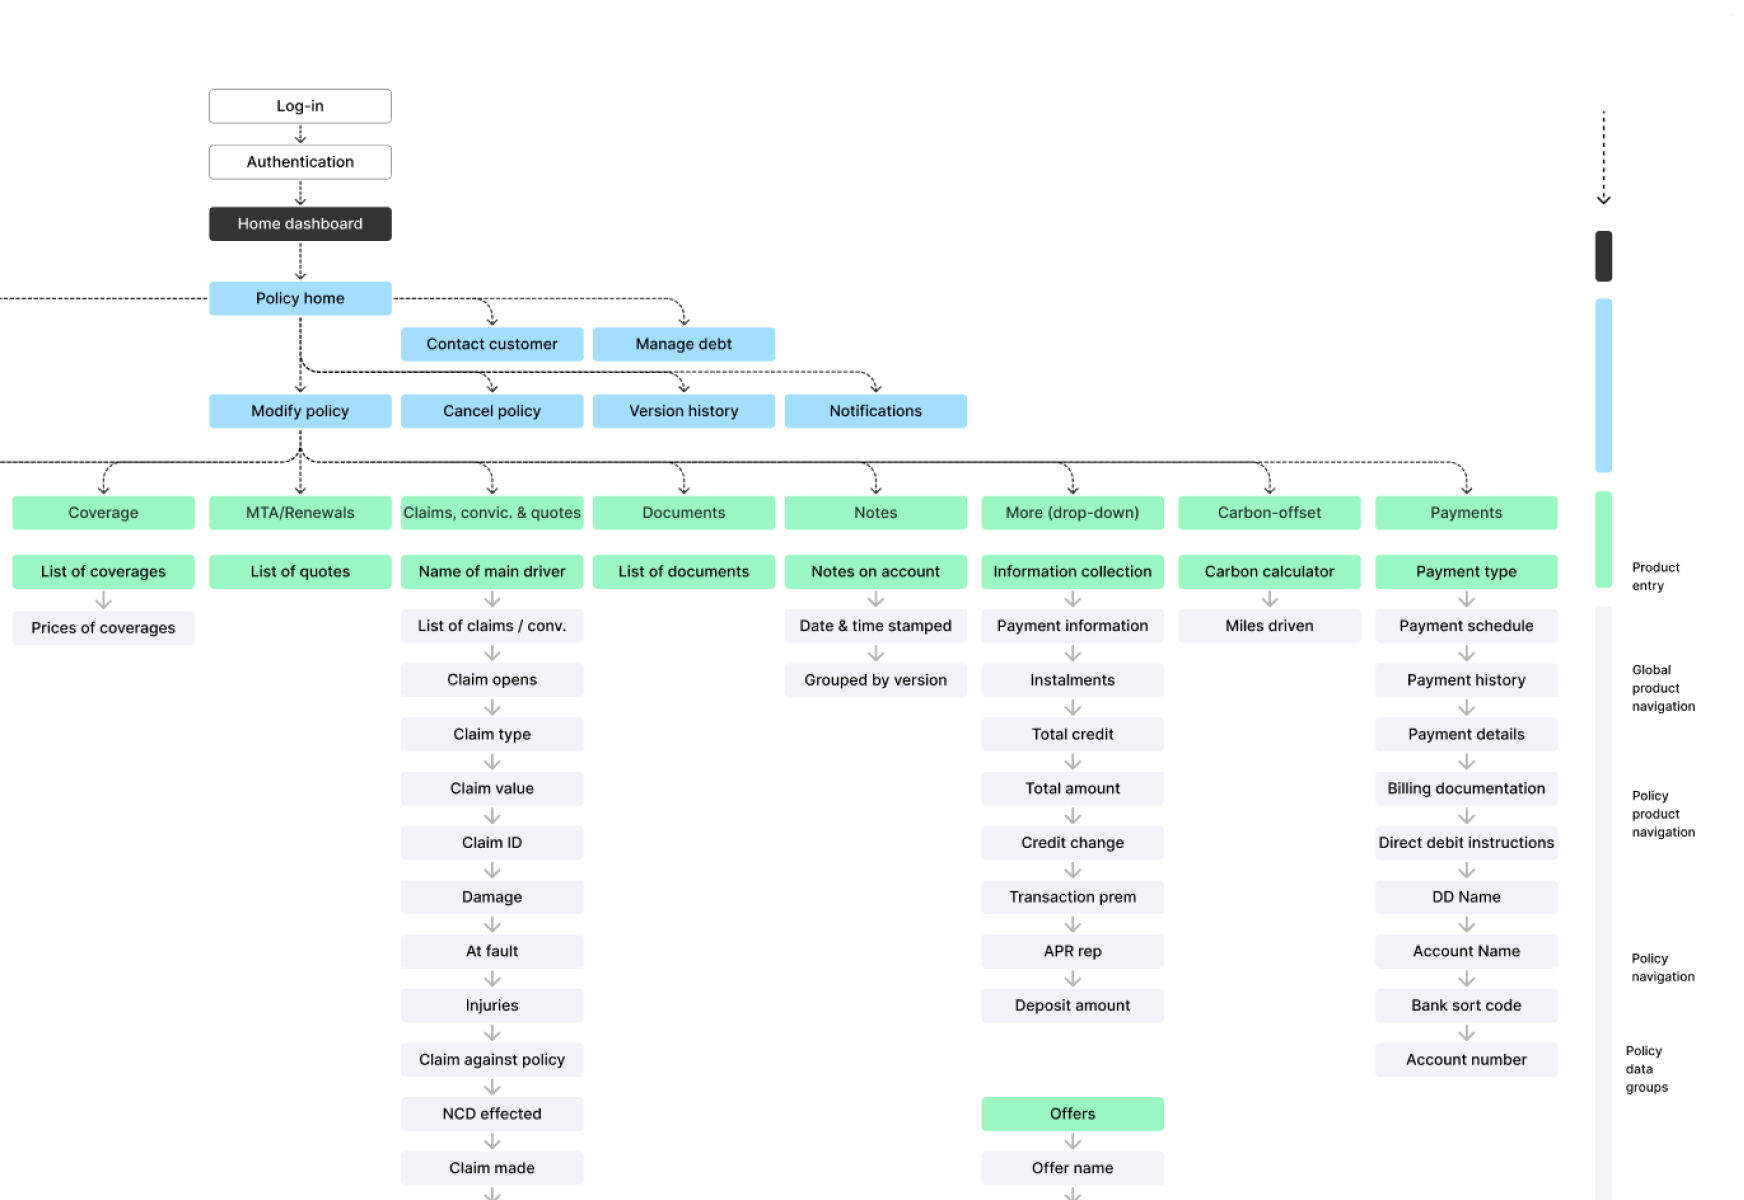Open the Home dashboard node
The height and width of the screenshot is (1200, 1744).
tap(299, 223)
